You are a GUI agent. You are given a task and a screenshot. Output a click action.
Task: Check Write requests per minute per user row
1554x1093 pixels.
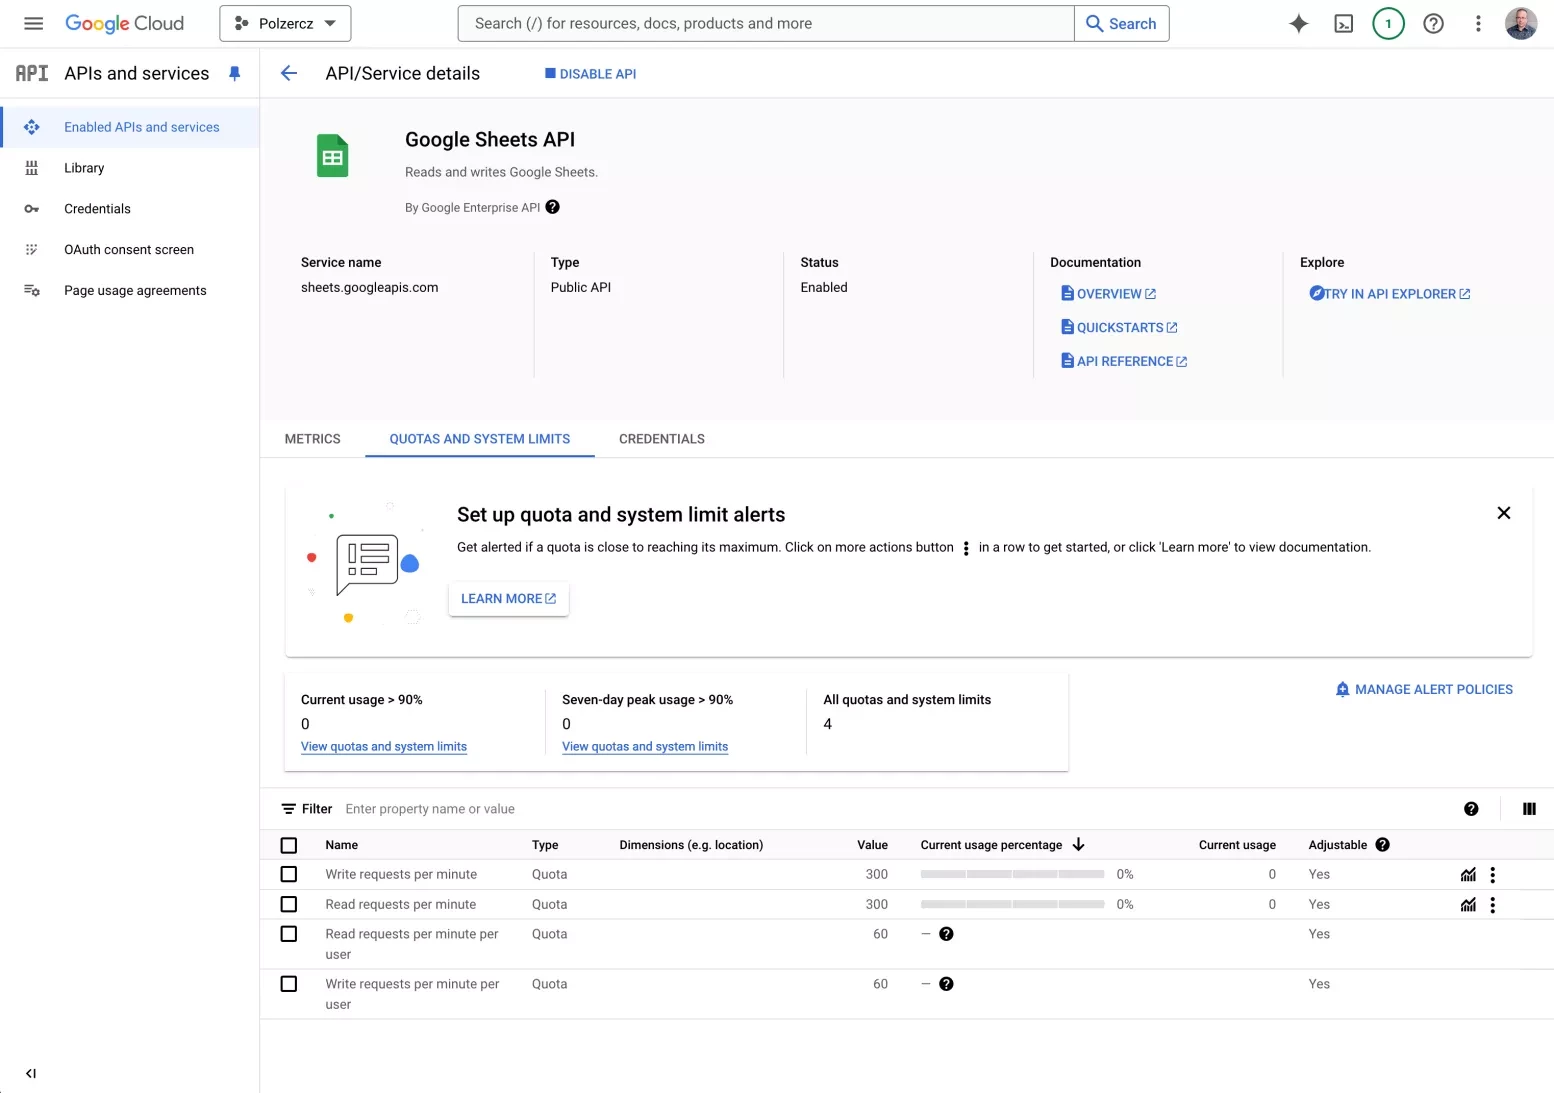point(289,984)
